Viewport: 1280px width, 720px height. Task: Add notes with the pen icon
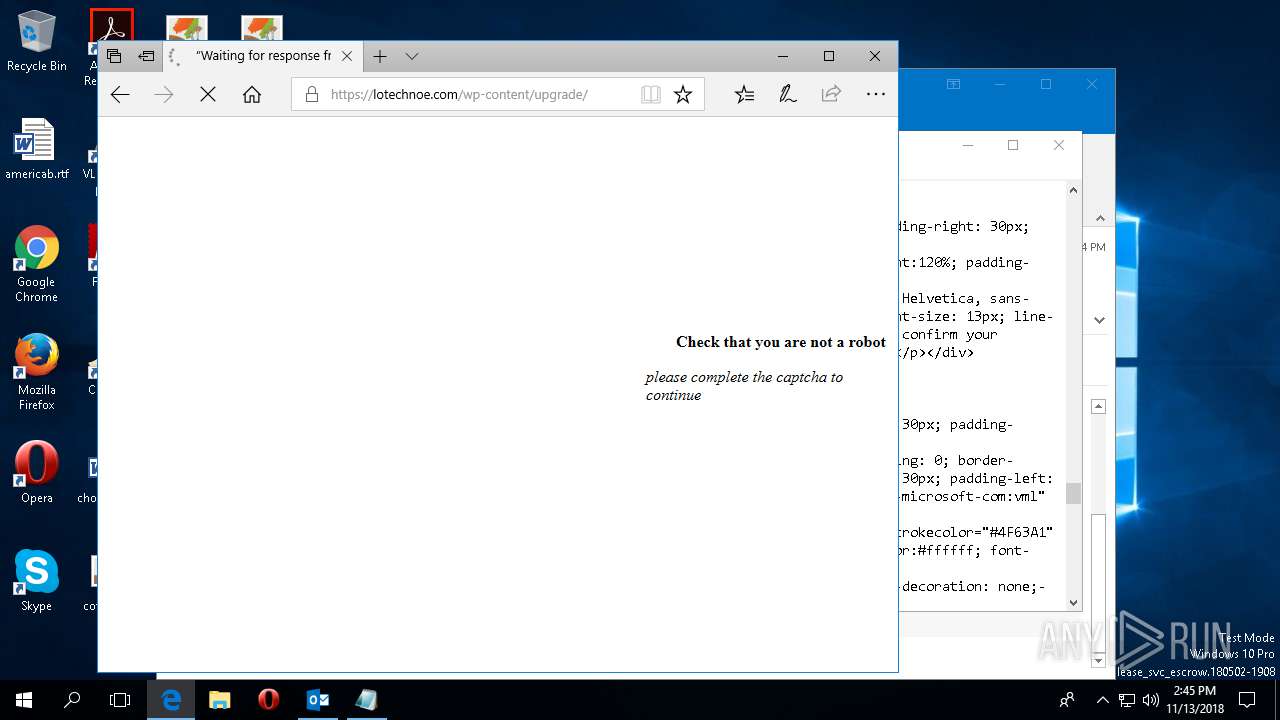coord(788,94)
